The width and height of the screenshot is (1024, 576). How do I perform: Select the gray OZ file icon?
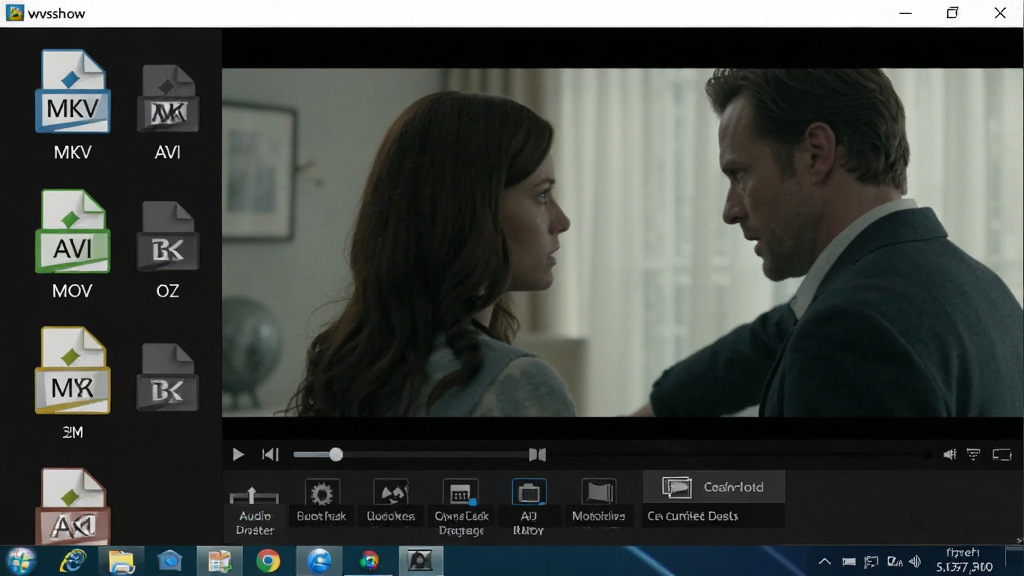pyautogui.click(x=168, y=236)
